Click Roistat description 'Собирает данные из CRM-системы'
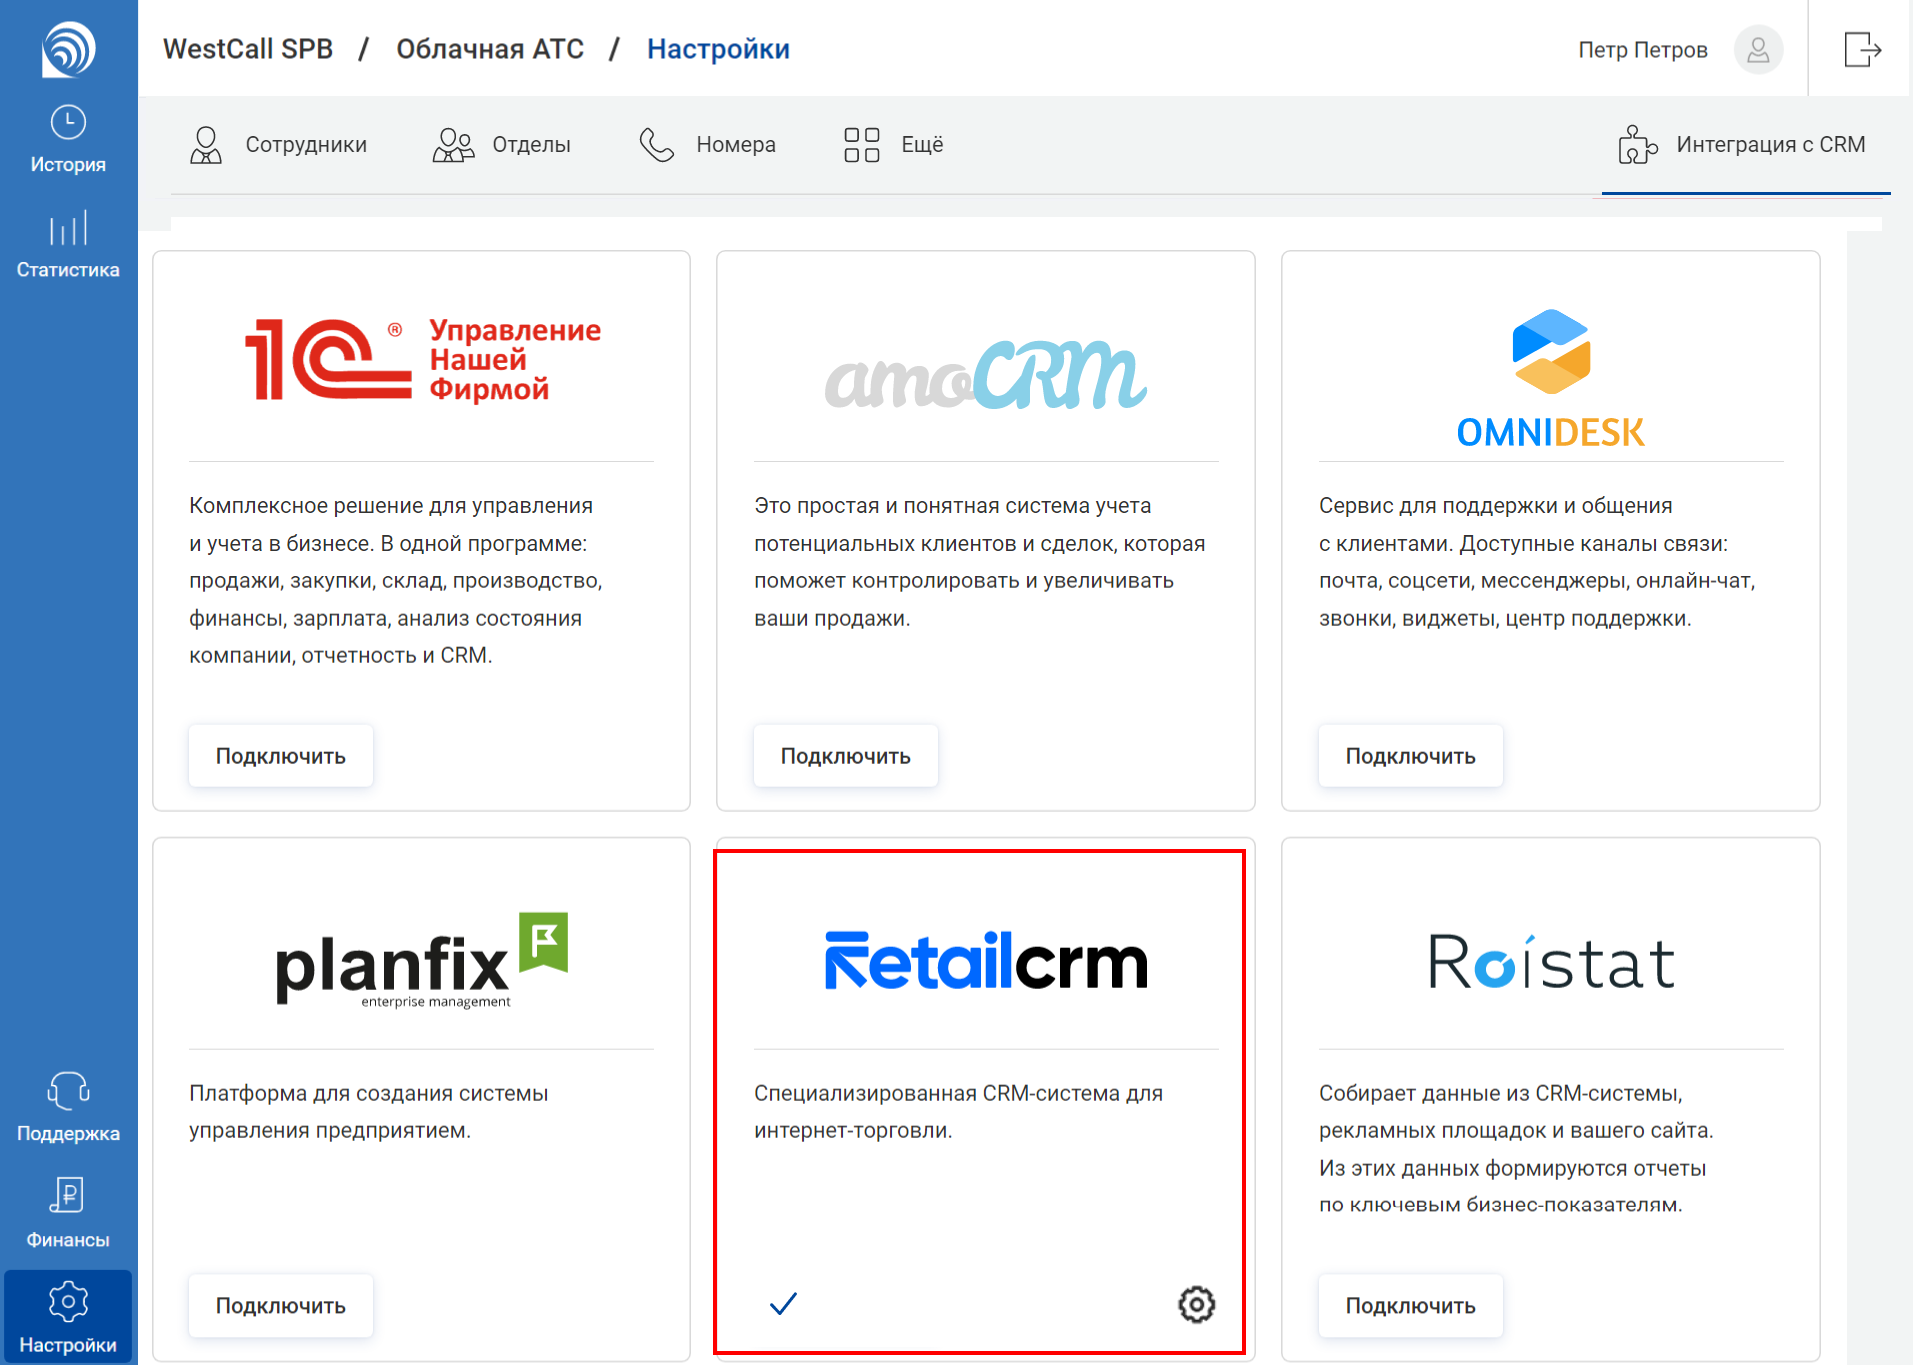 [1501, 1094]
